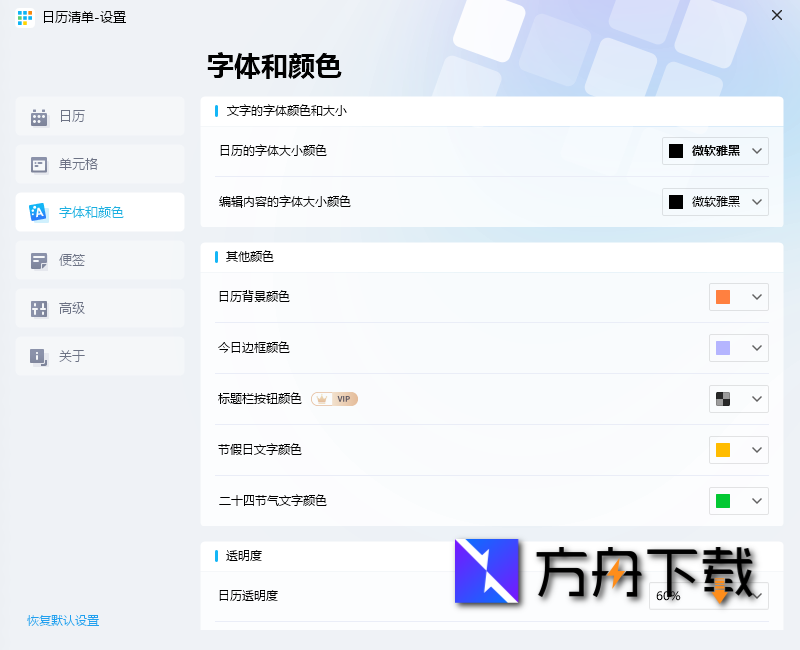Screen dimensions: 800x650
Task: Click the 高级 advanced settings icon
Action: (39, 308)
